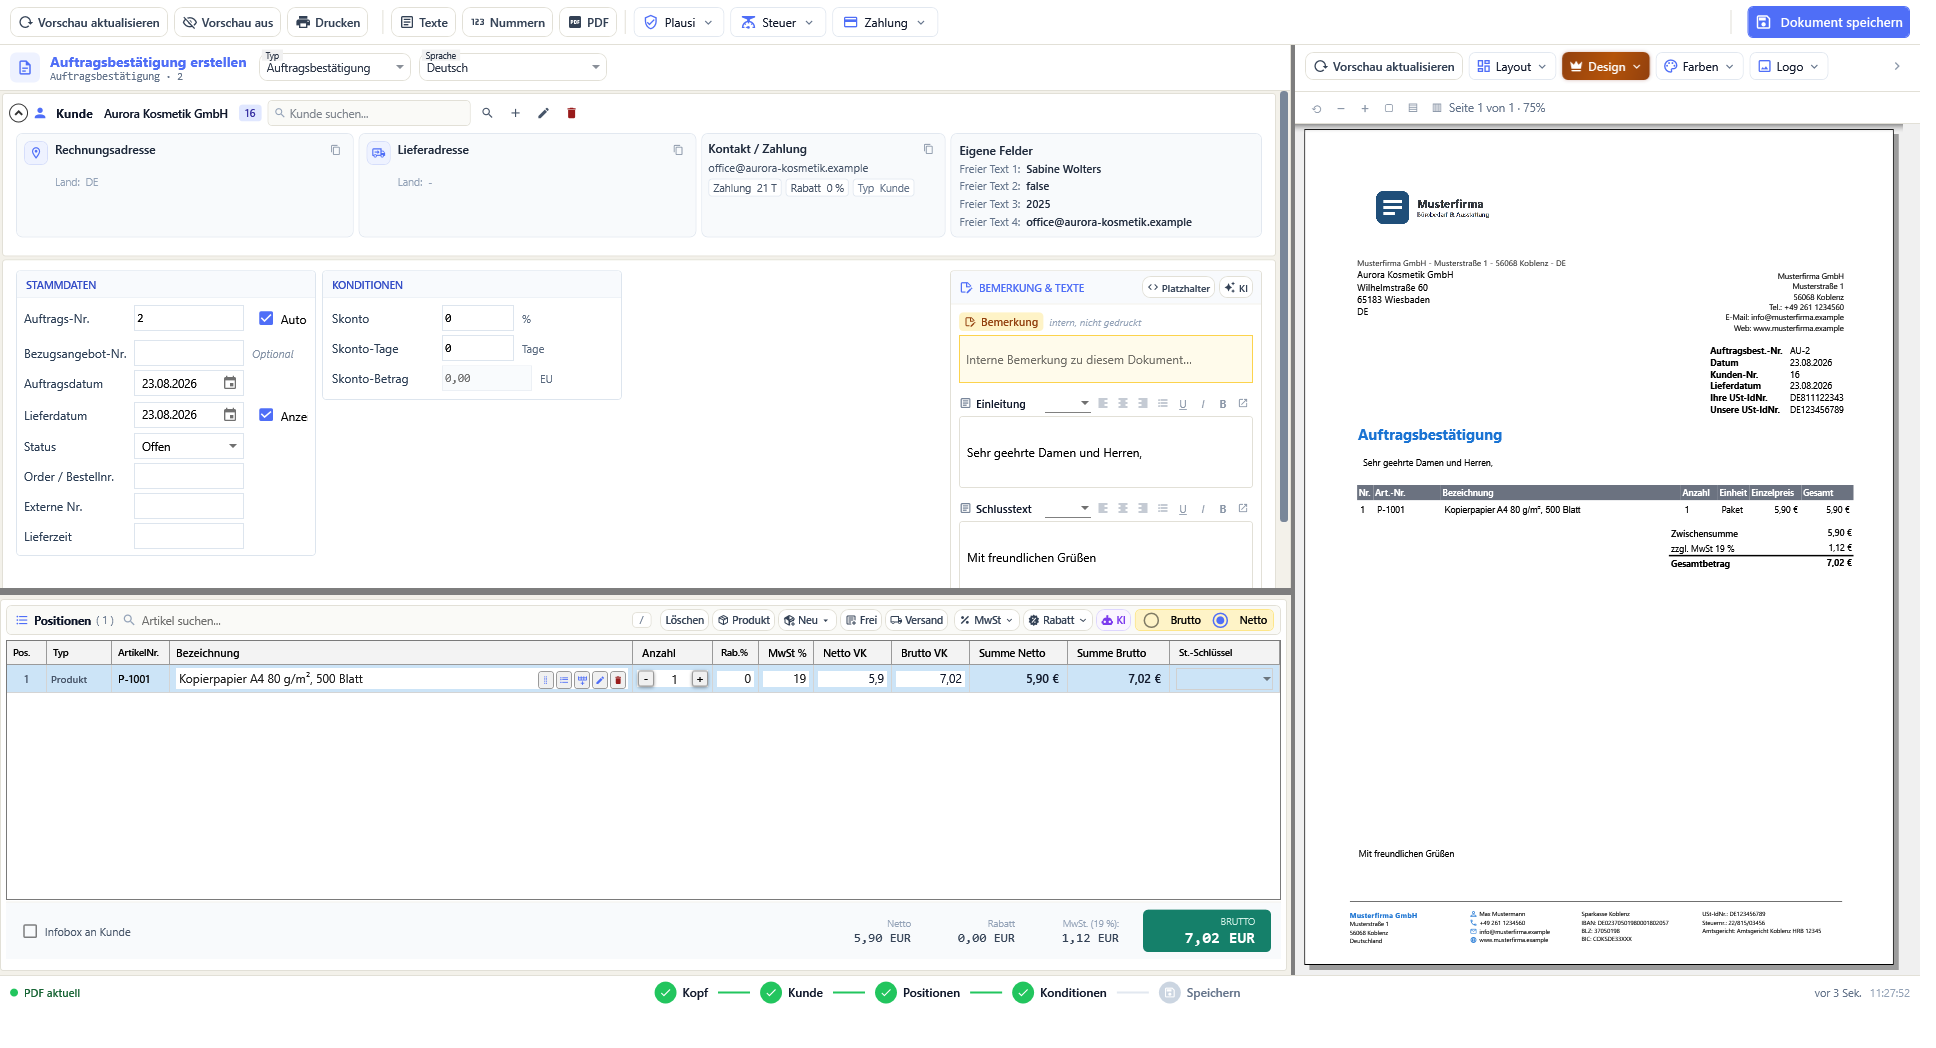Delete customer with red trash icon
The width and height of the screenshot is (1936, 1048).
coord(571,113)
